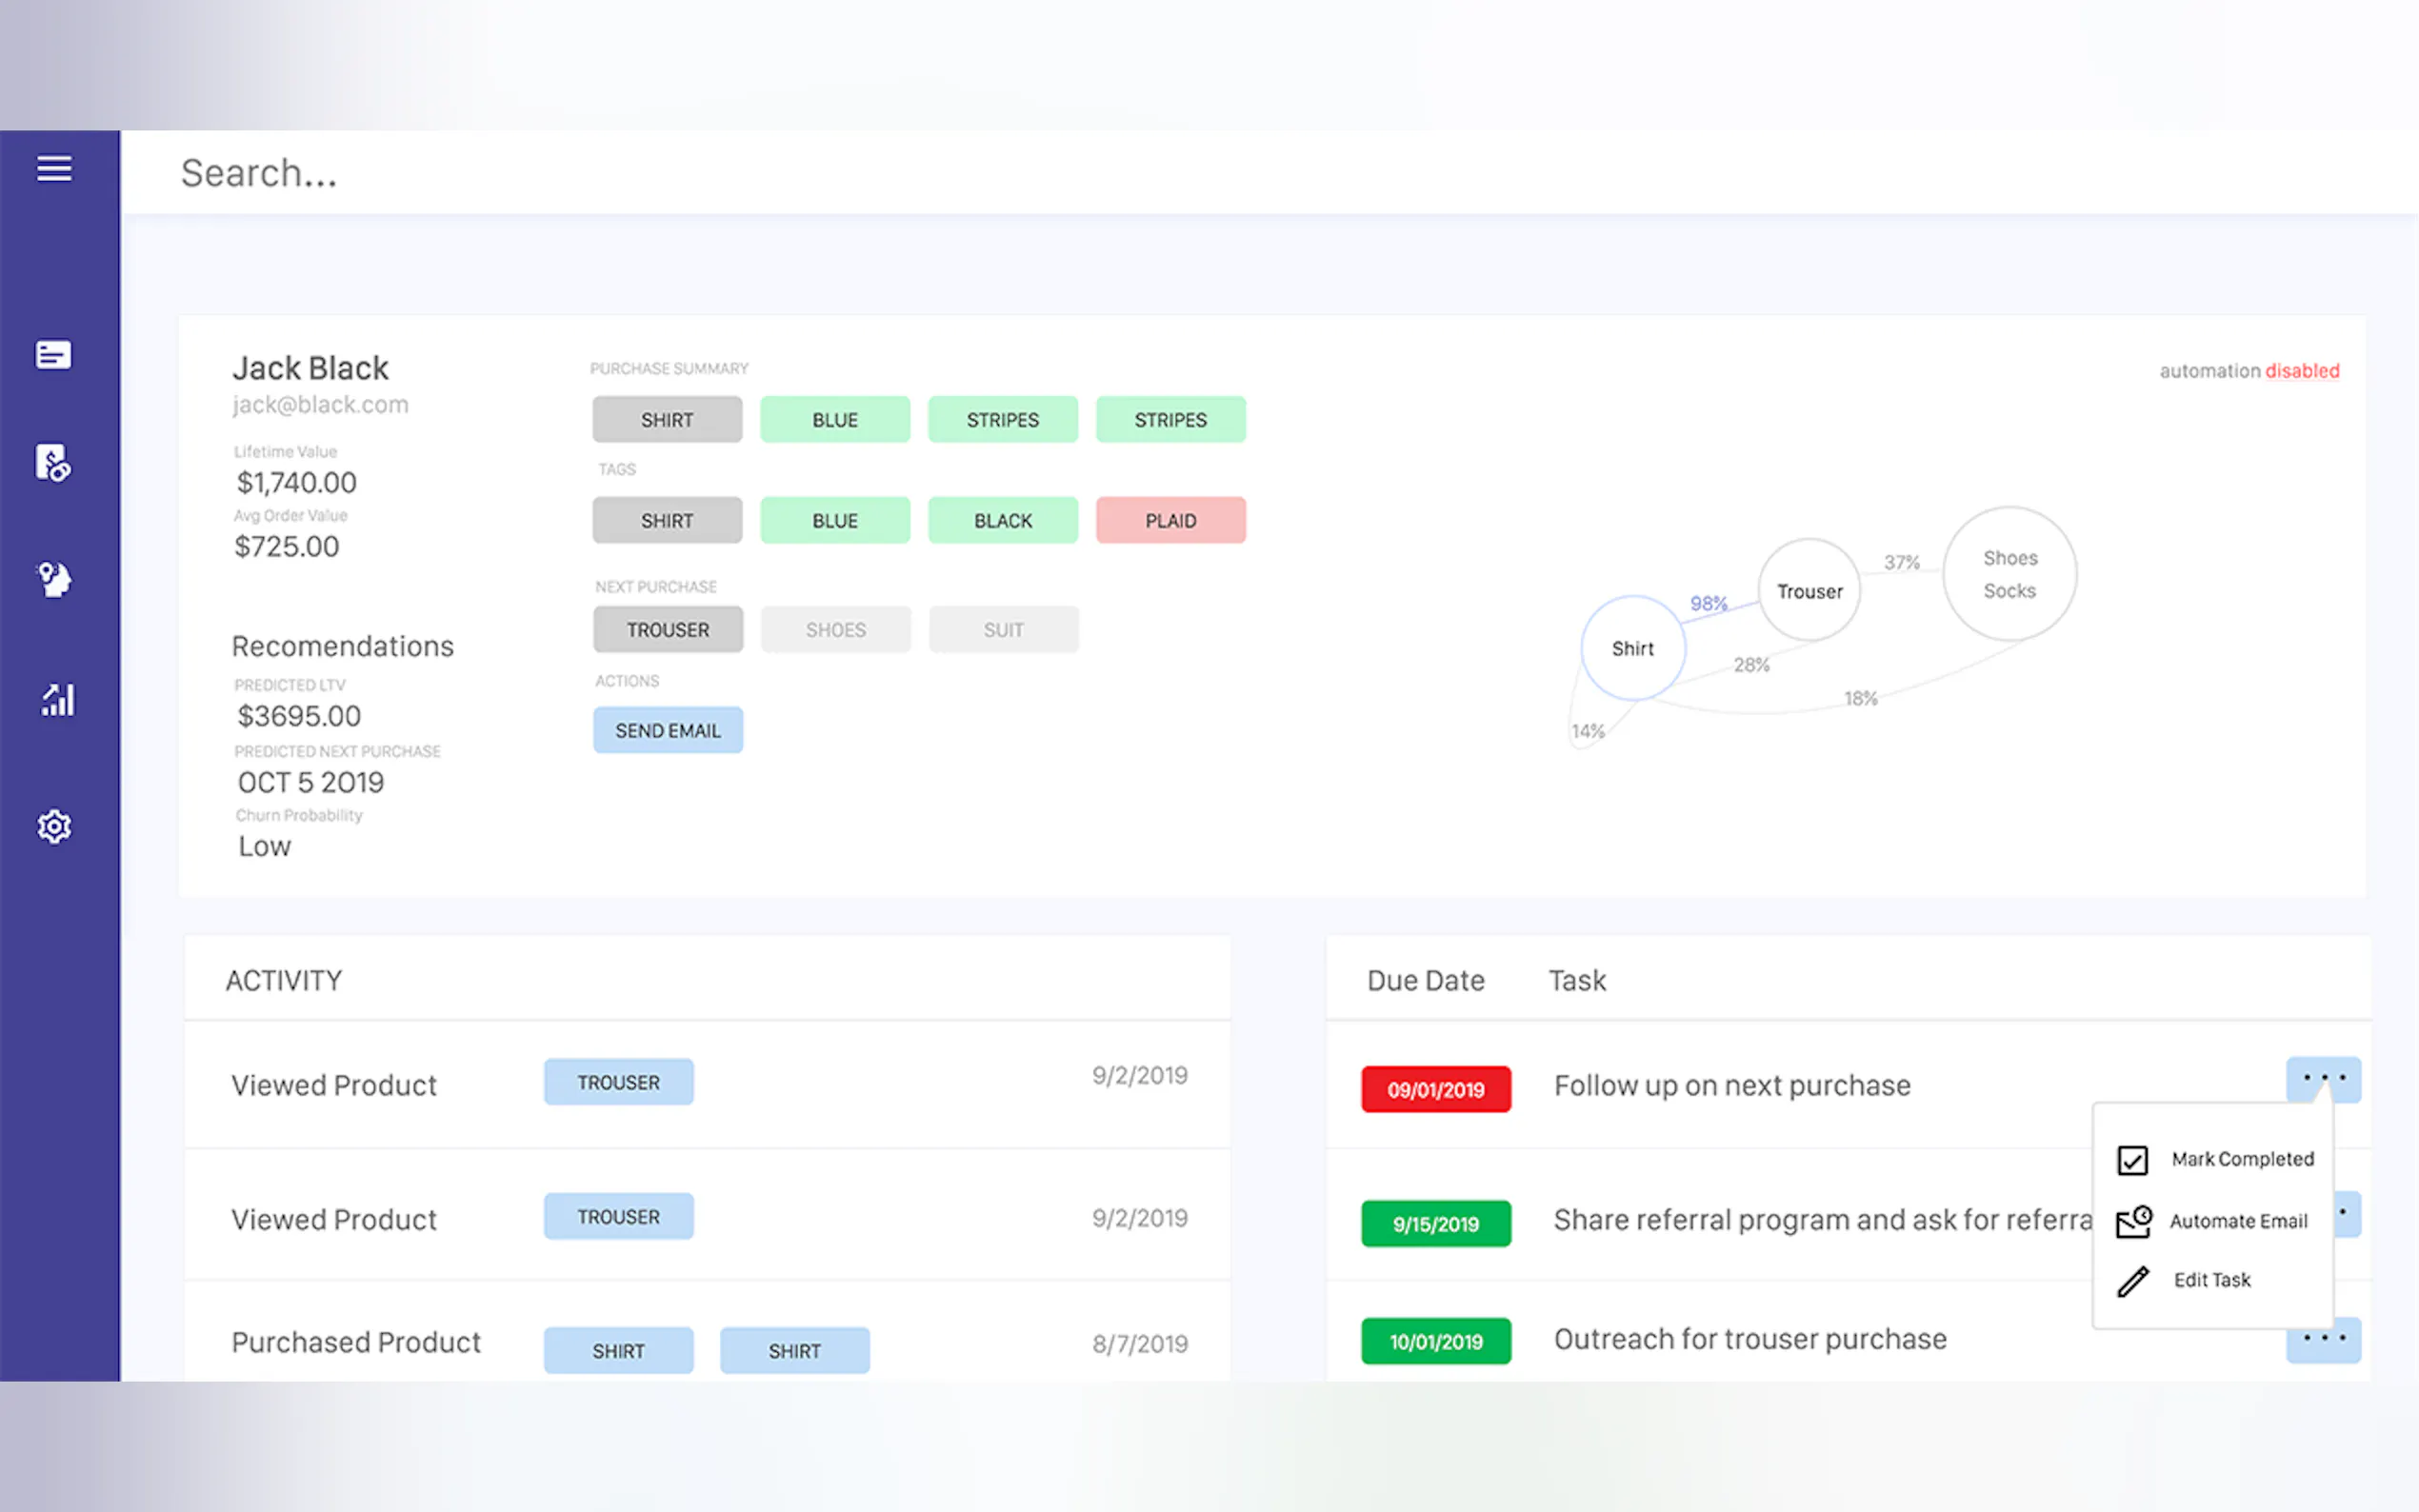Select Edit Task menu entry
This screenshot has height=1512, width=2419.
[2211, 1280]
